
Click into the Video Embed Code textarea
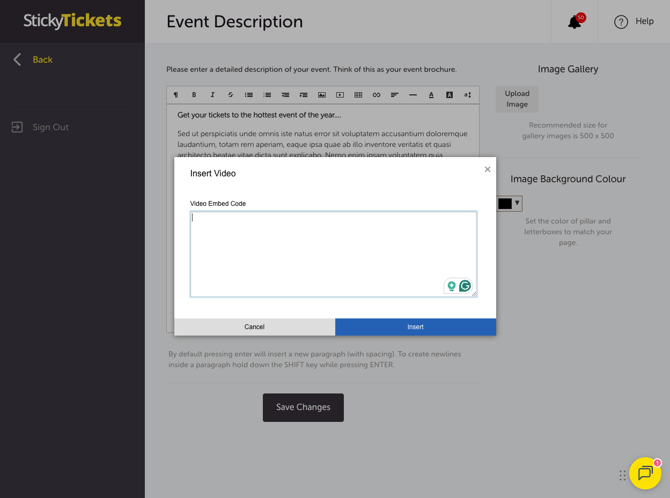coord(333,254)
